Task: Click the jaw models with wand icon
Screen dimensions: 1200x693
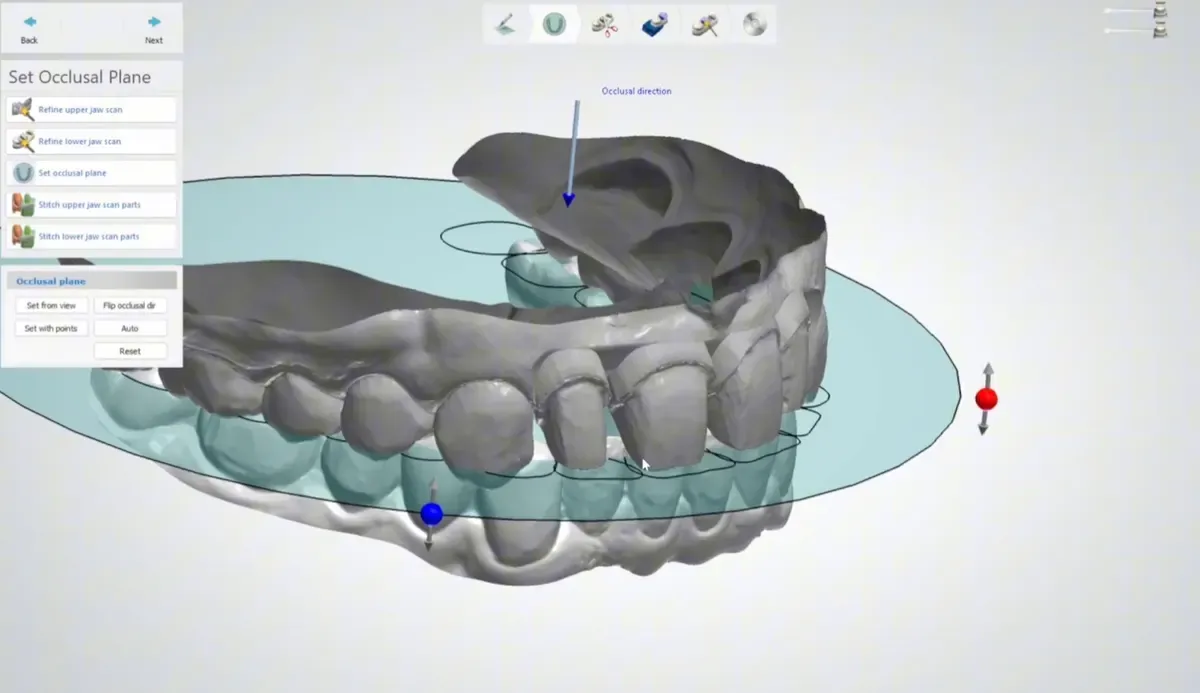Action: click(x=705, y=25)
